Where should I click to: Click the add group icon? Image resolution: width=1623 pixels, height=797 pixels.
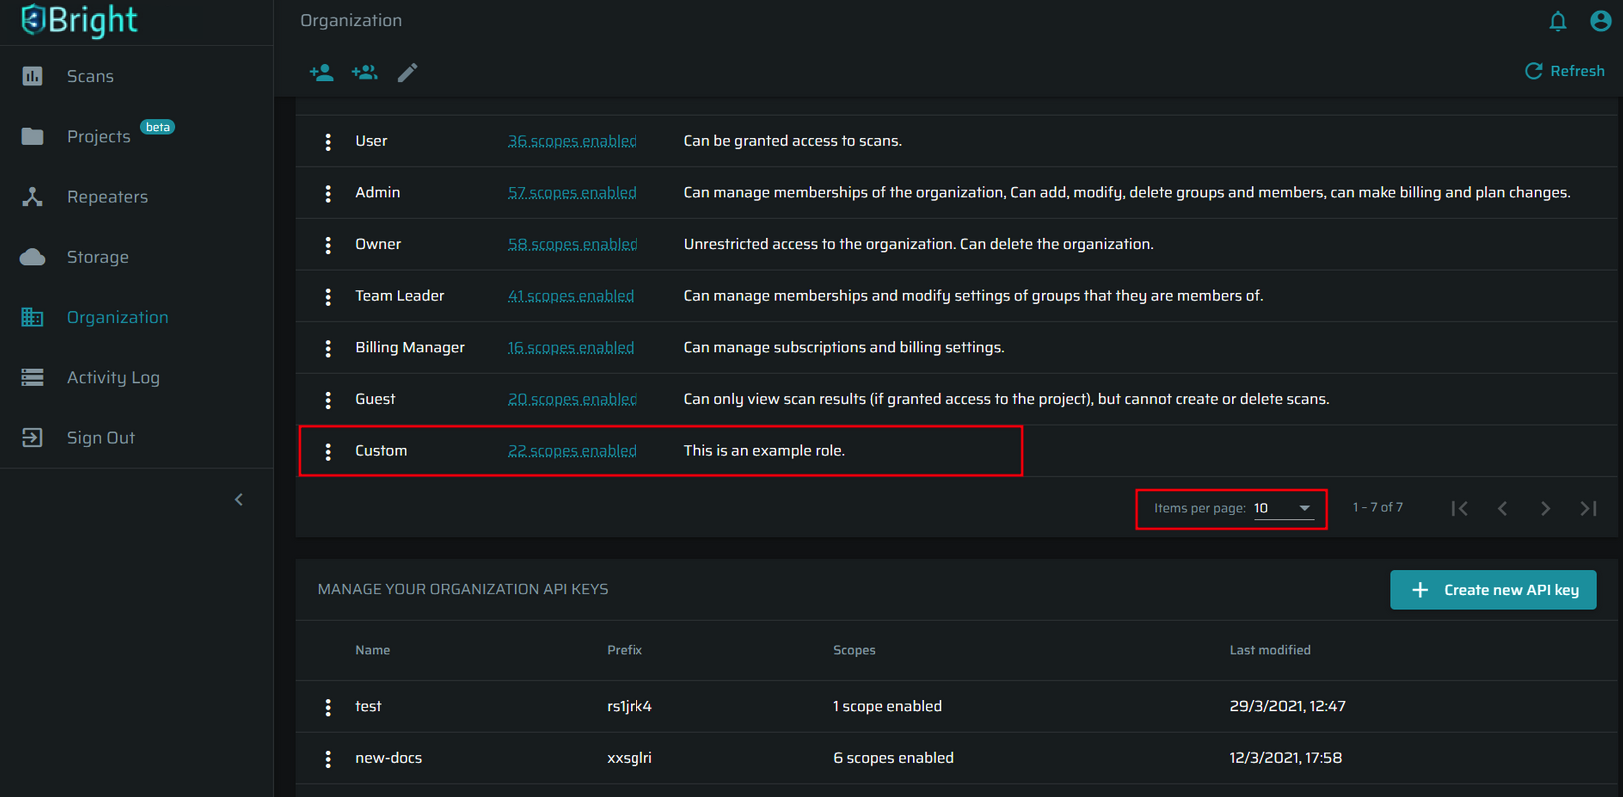365,72
